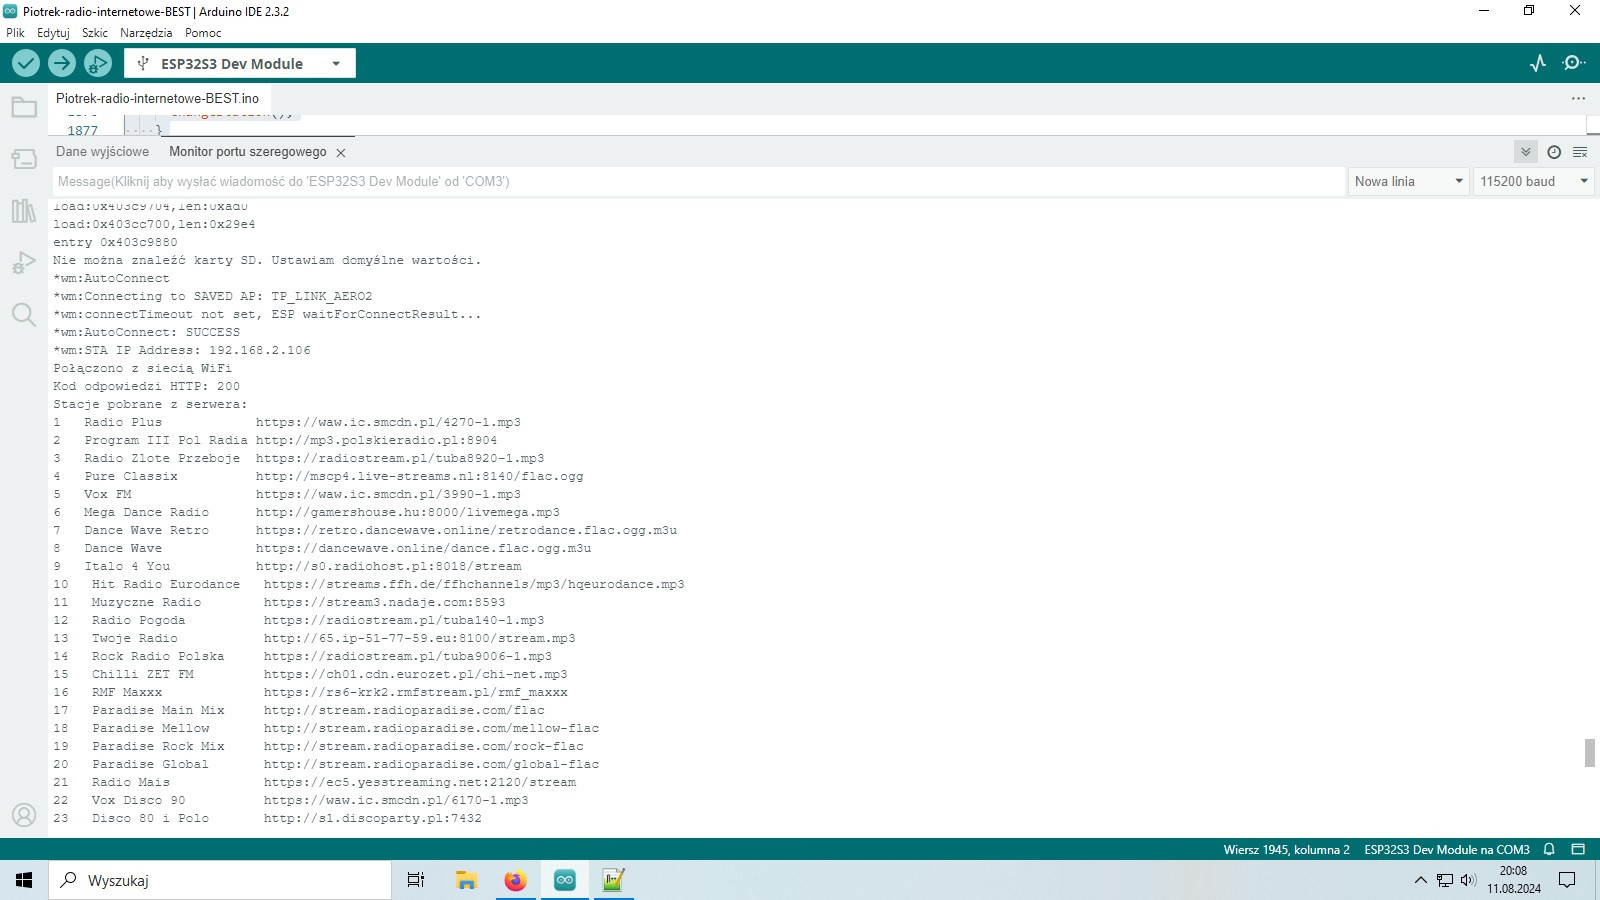Viewport: 1600px width, 900px height.
Task: Open the Notepad++ taskbar icon
Action: [613, 880]
